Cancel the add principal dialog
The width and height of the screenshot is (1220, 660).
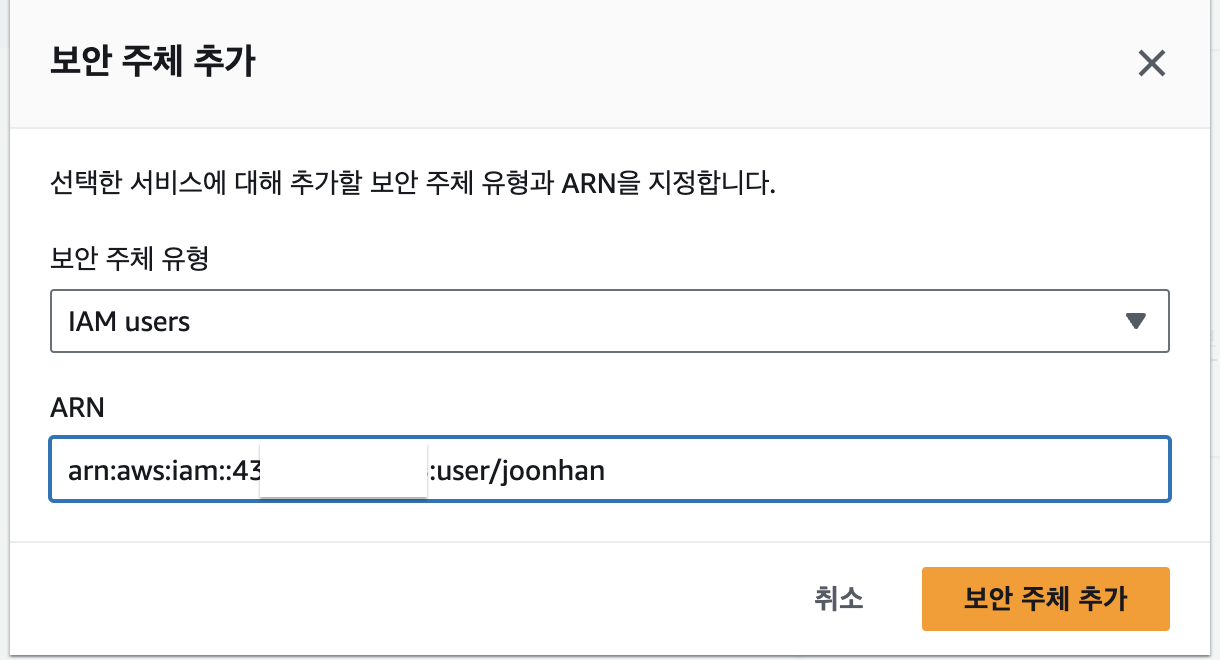click(x=838, y=599)
